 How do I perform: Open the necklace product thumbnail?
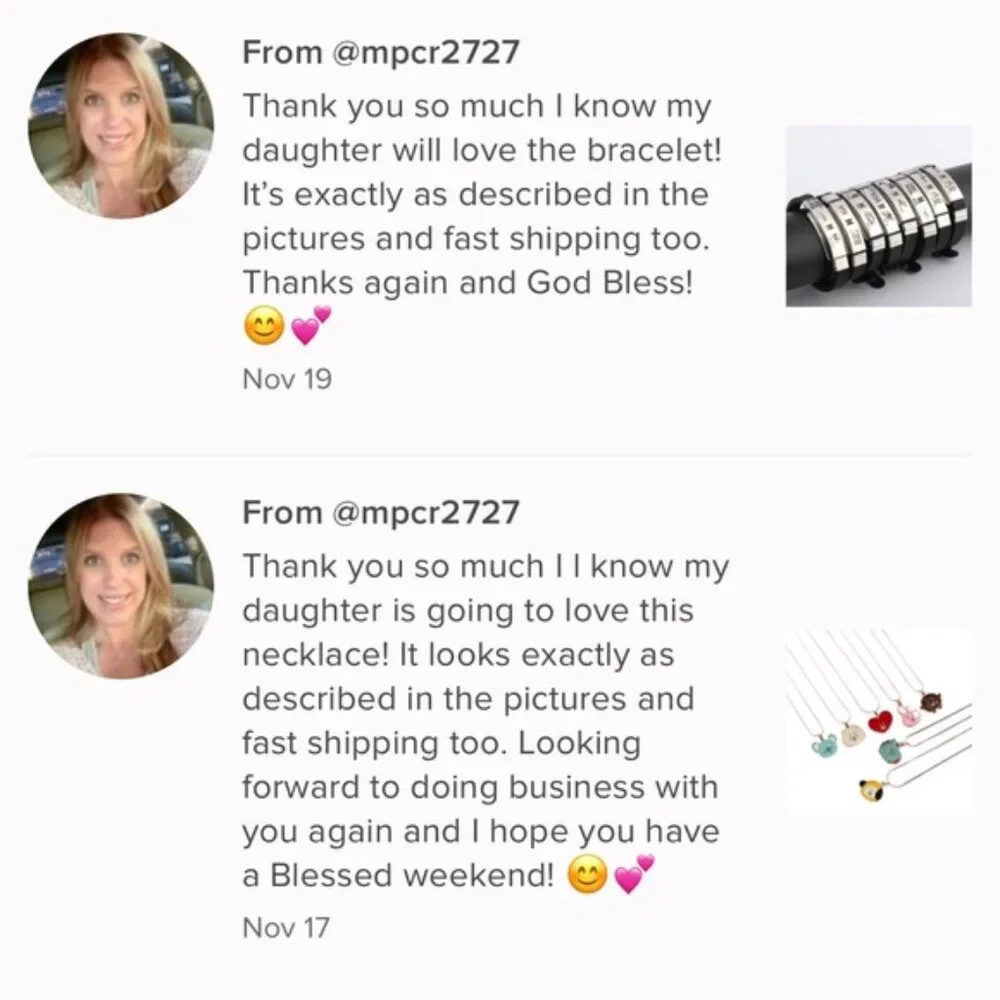point(878,720)
